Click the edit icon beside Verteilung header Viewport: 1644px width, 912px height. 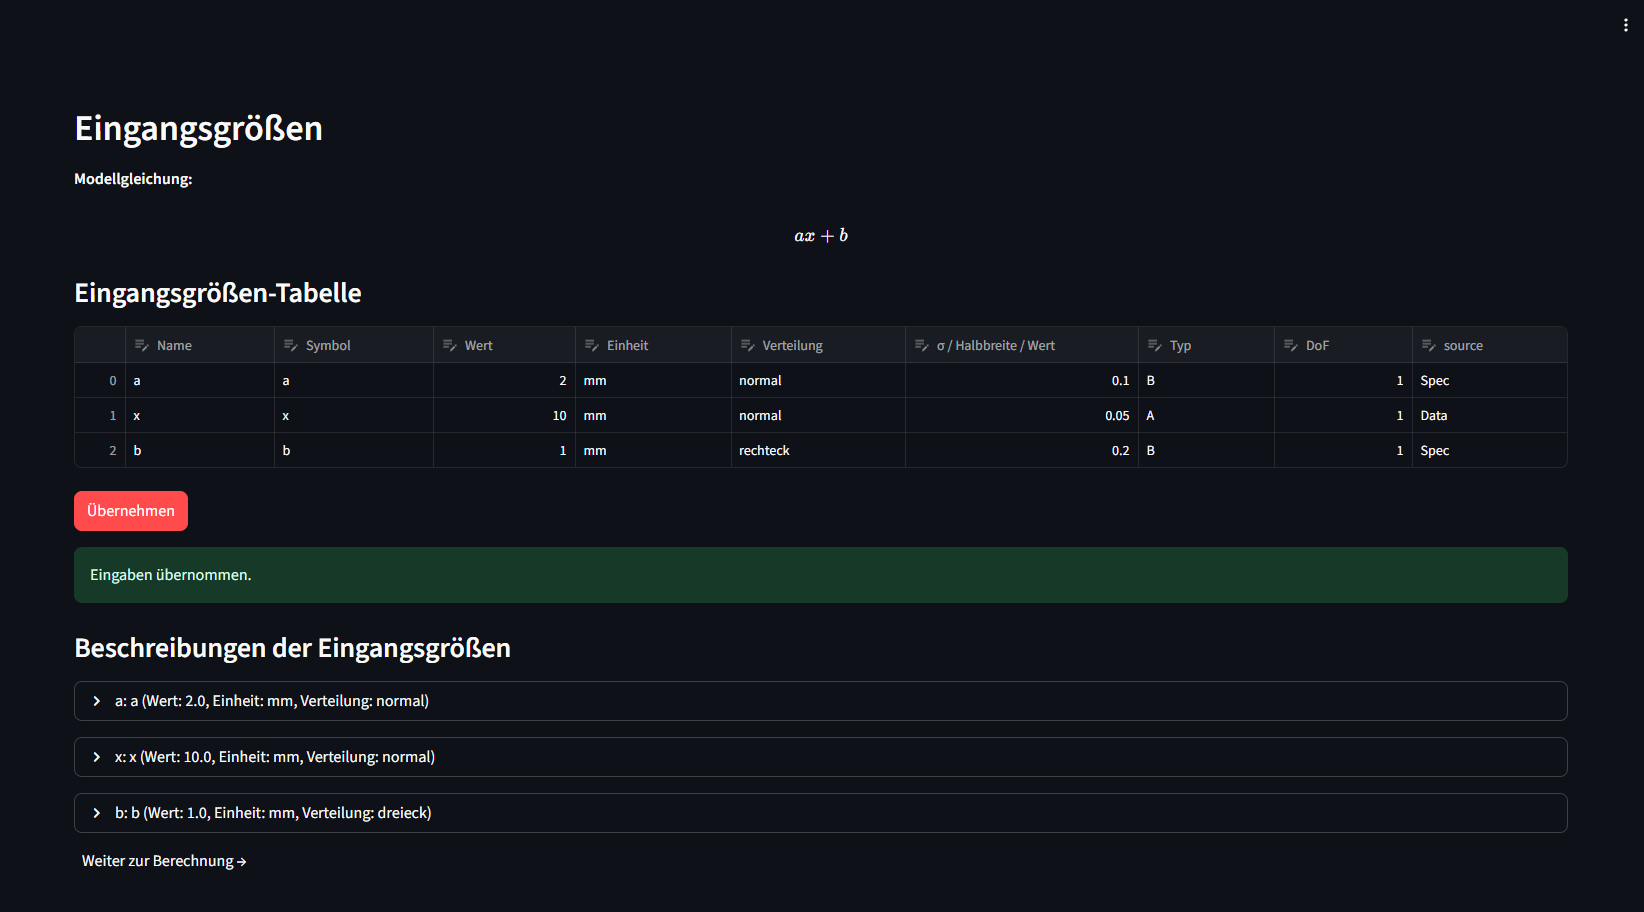click(x=748, y=345)
